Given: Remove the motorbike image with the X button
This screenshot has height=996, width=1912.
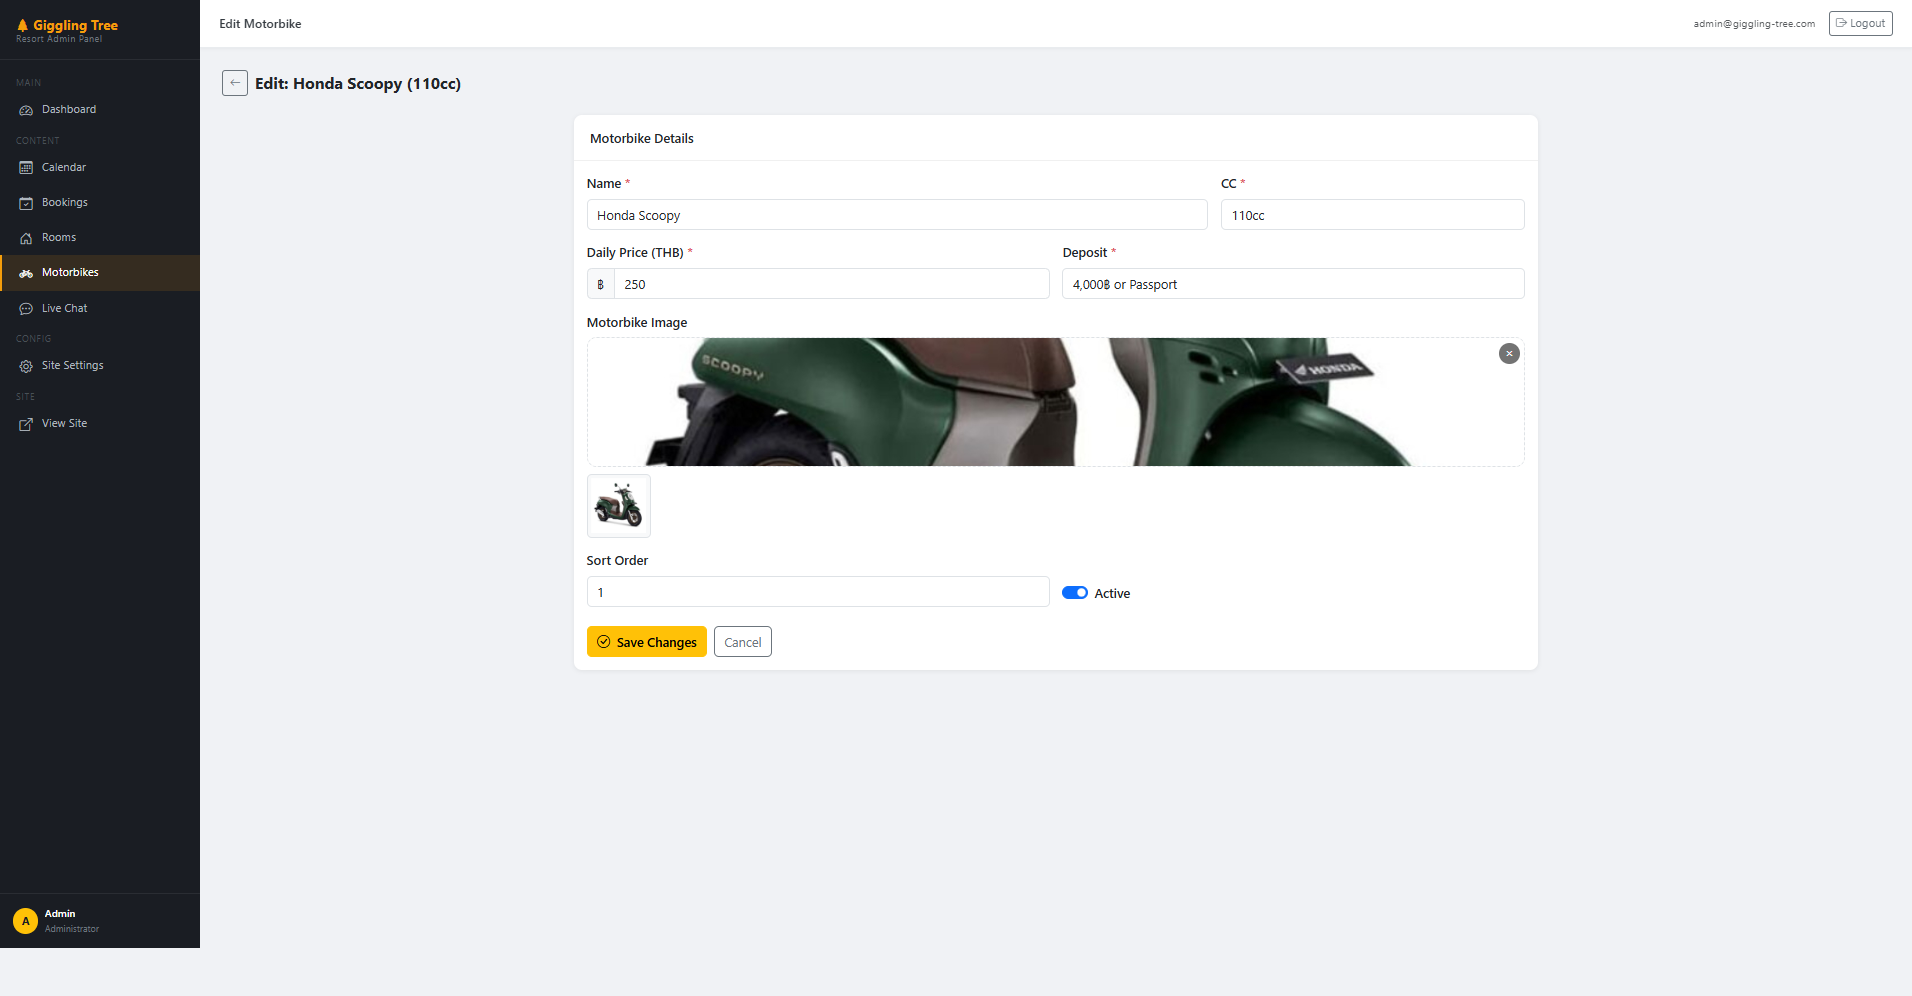Looking at the screenshot, I should click(x=1509, y=353).
